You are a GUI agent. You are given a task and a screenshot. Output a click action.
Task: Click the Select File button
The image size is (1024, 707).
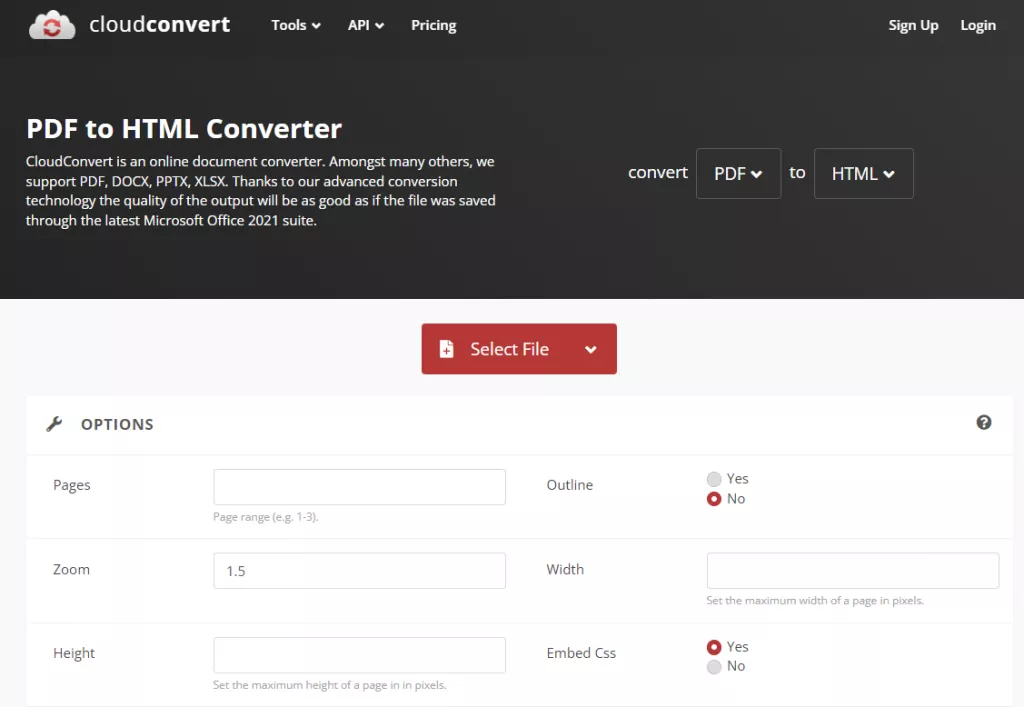click(519, 349)
